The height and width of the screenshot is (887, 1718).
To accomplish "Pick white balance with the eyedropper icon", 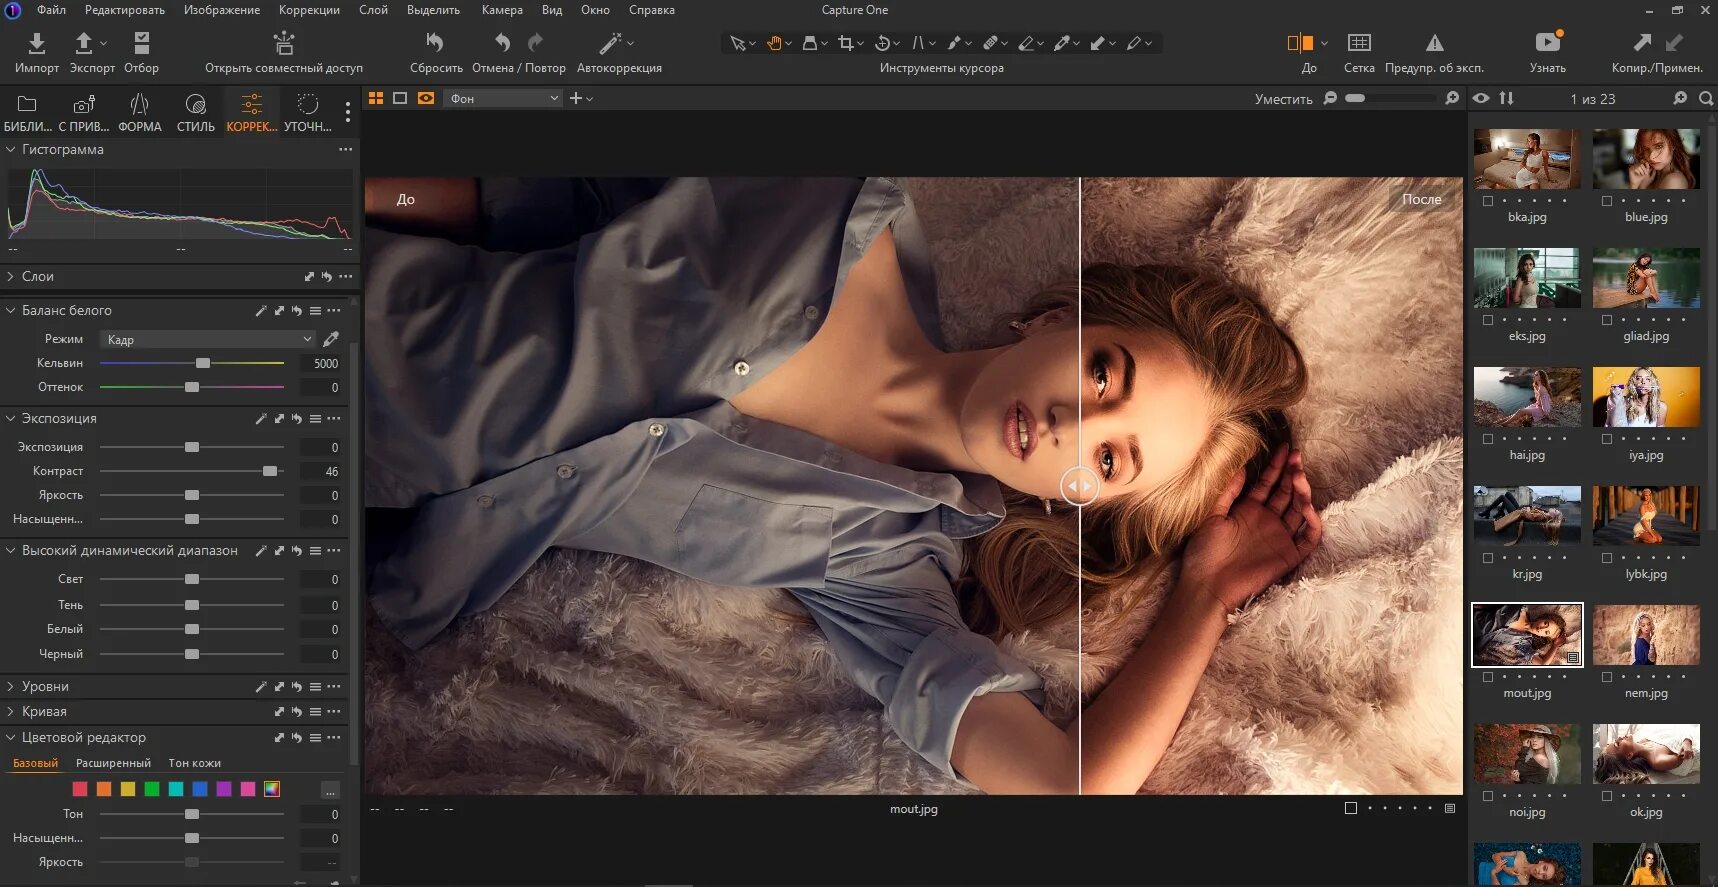I will pos(331,339).
